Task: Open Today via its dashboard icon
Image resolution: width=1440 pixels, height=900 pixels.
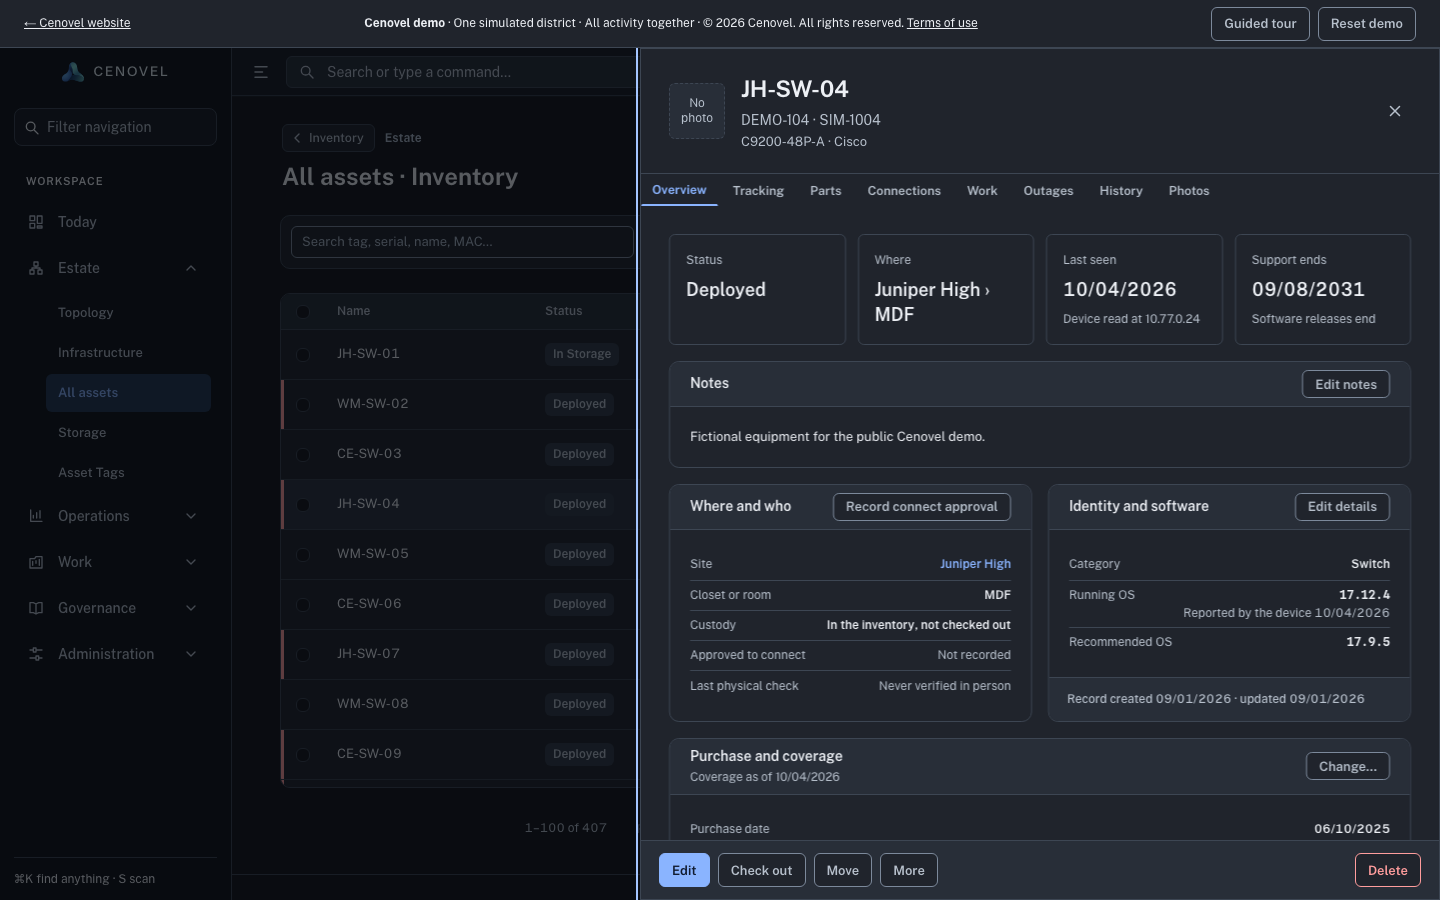Action: point(36,222)
